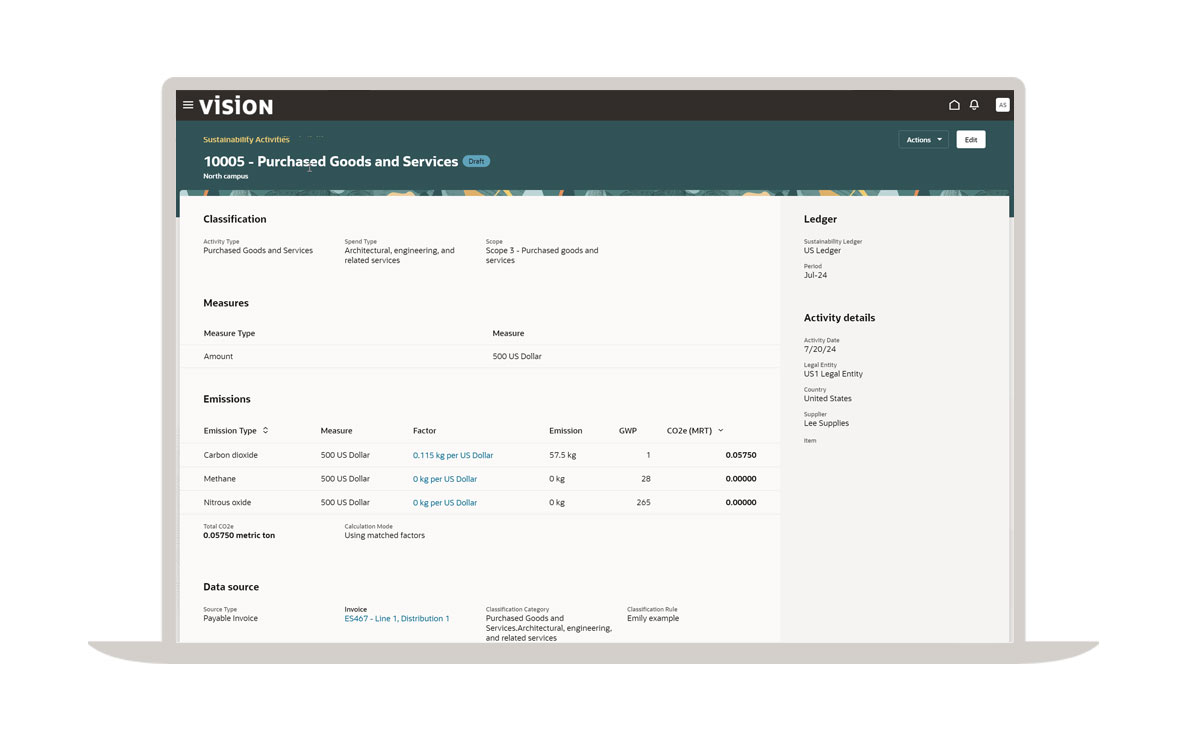
Task: Sort by Emission Type using sort arrows
Action: [265, 431]
